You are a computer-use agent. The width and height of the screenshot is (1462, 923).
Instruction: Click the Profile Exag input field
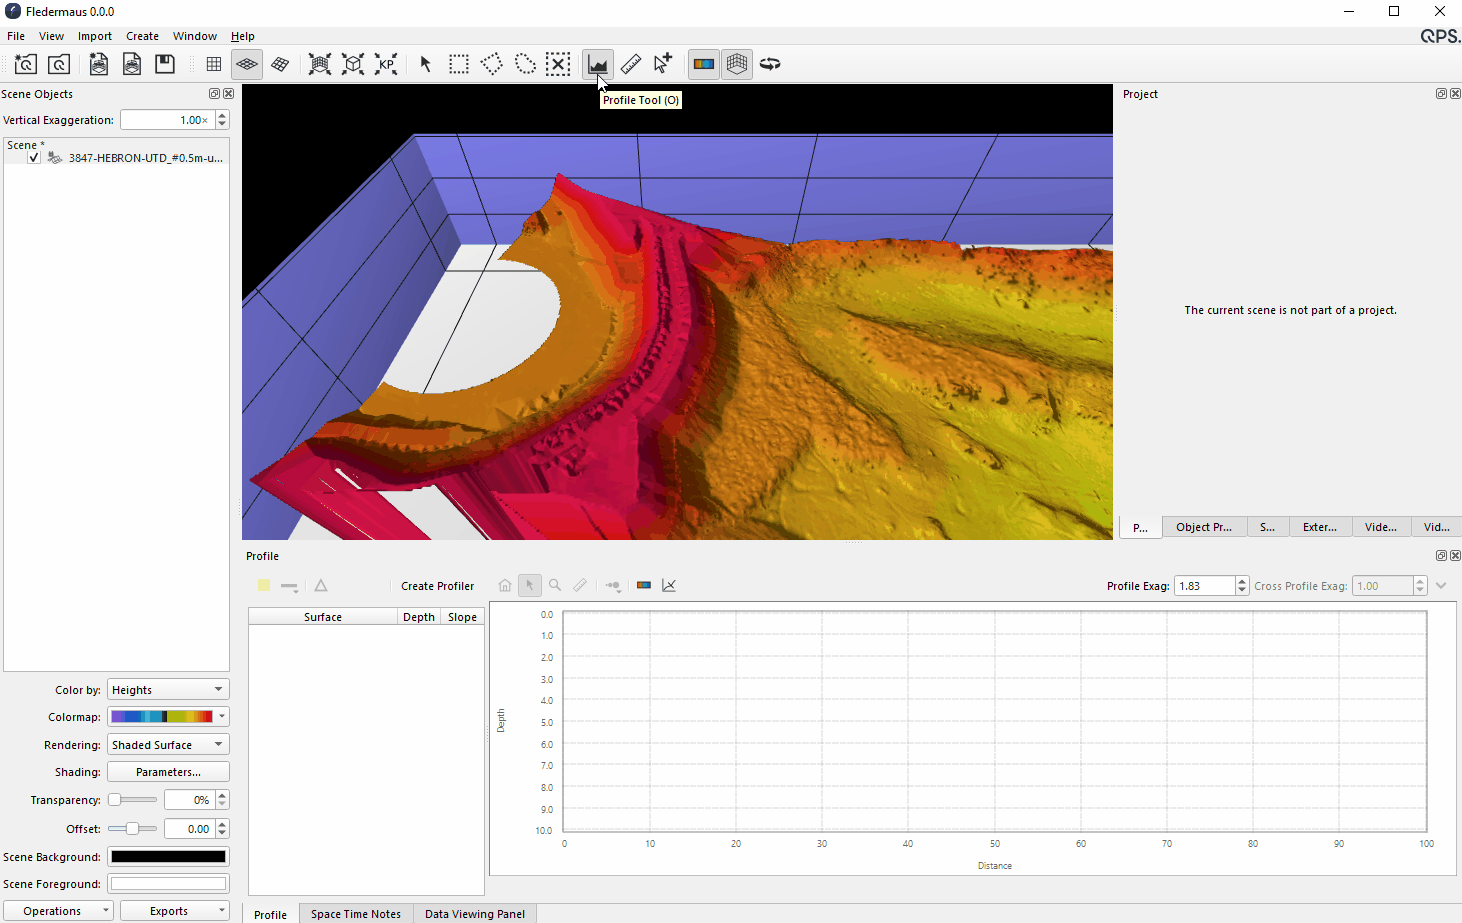pyautogui.click(x=1204, y=586)
